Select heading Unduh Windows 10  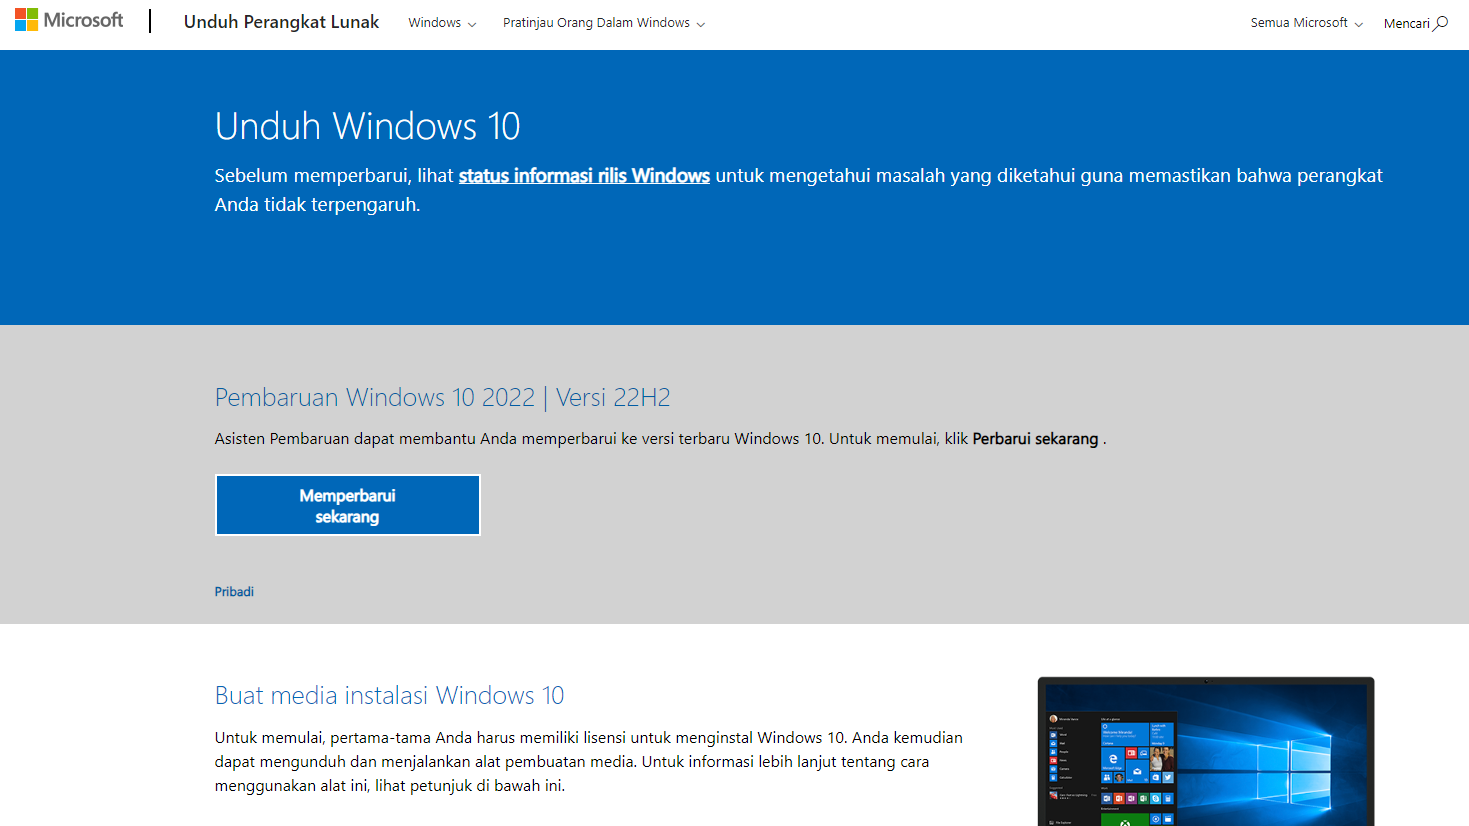(x=367, y=127)
